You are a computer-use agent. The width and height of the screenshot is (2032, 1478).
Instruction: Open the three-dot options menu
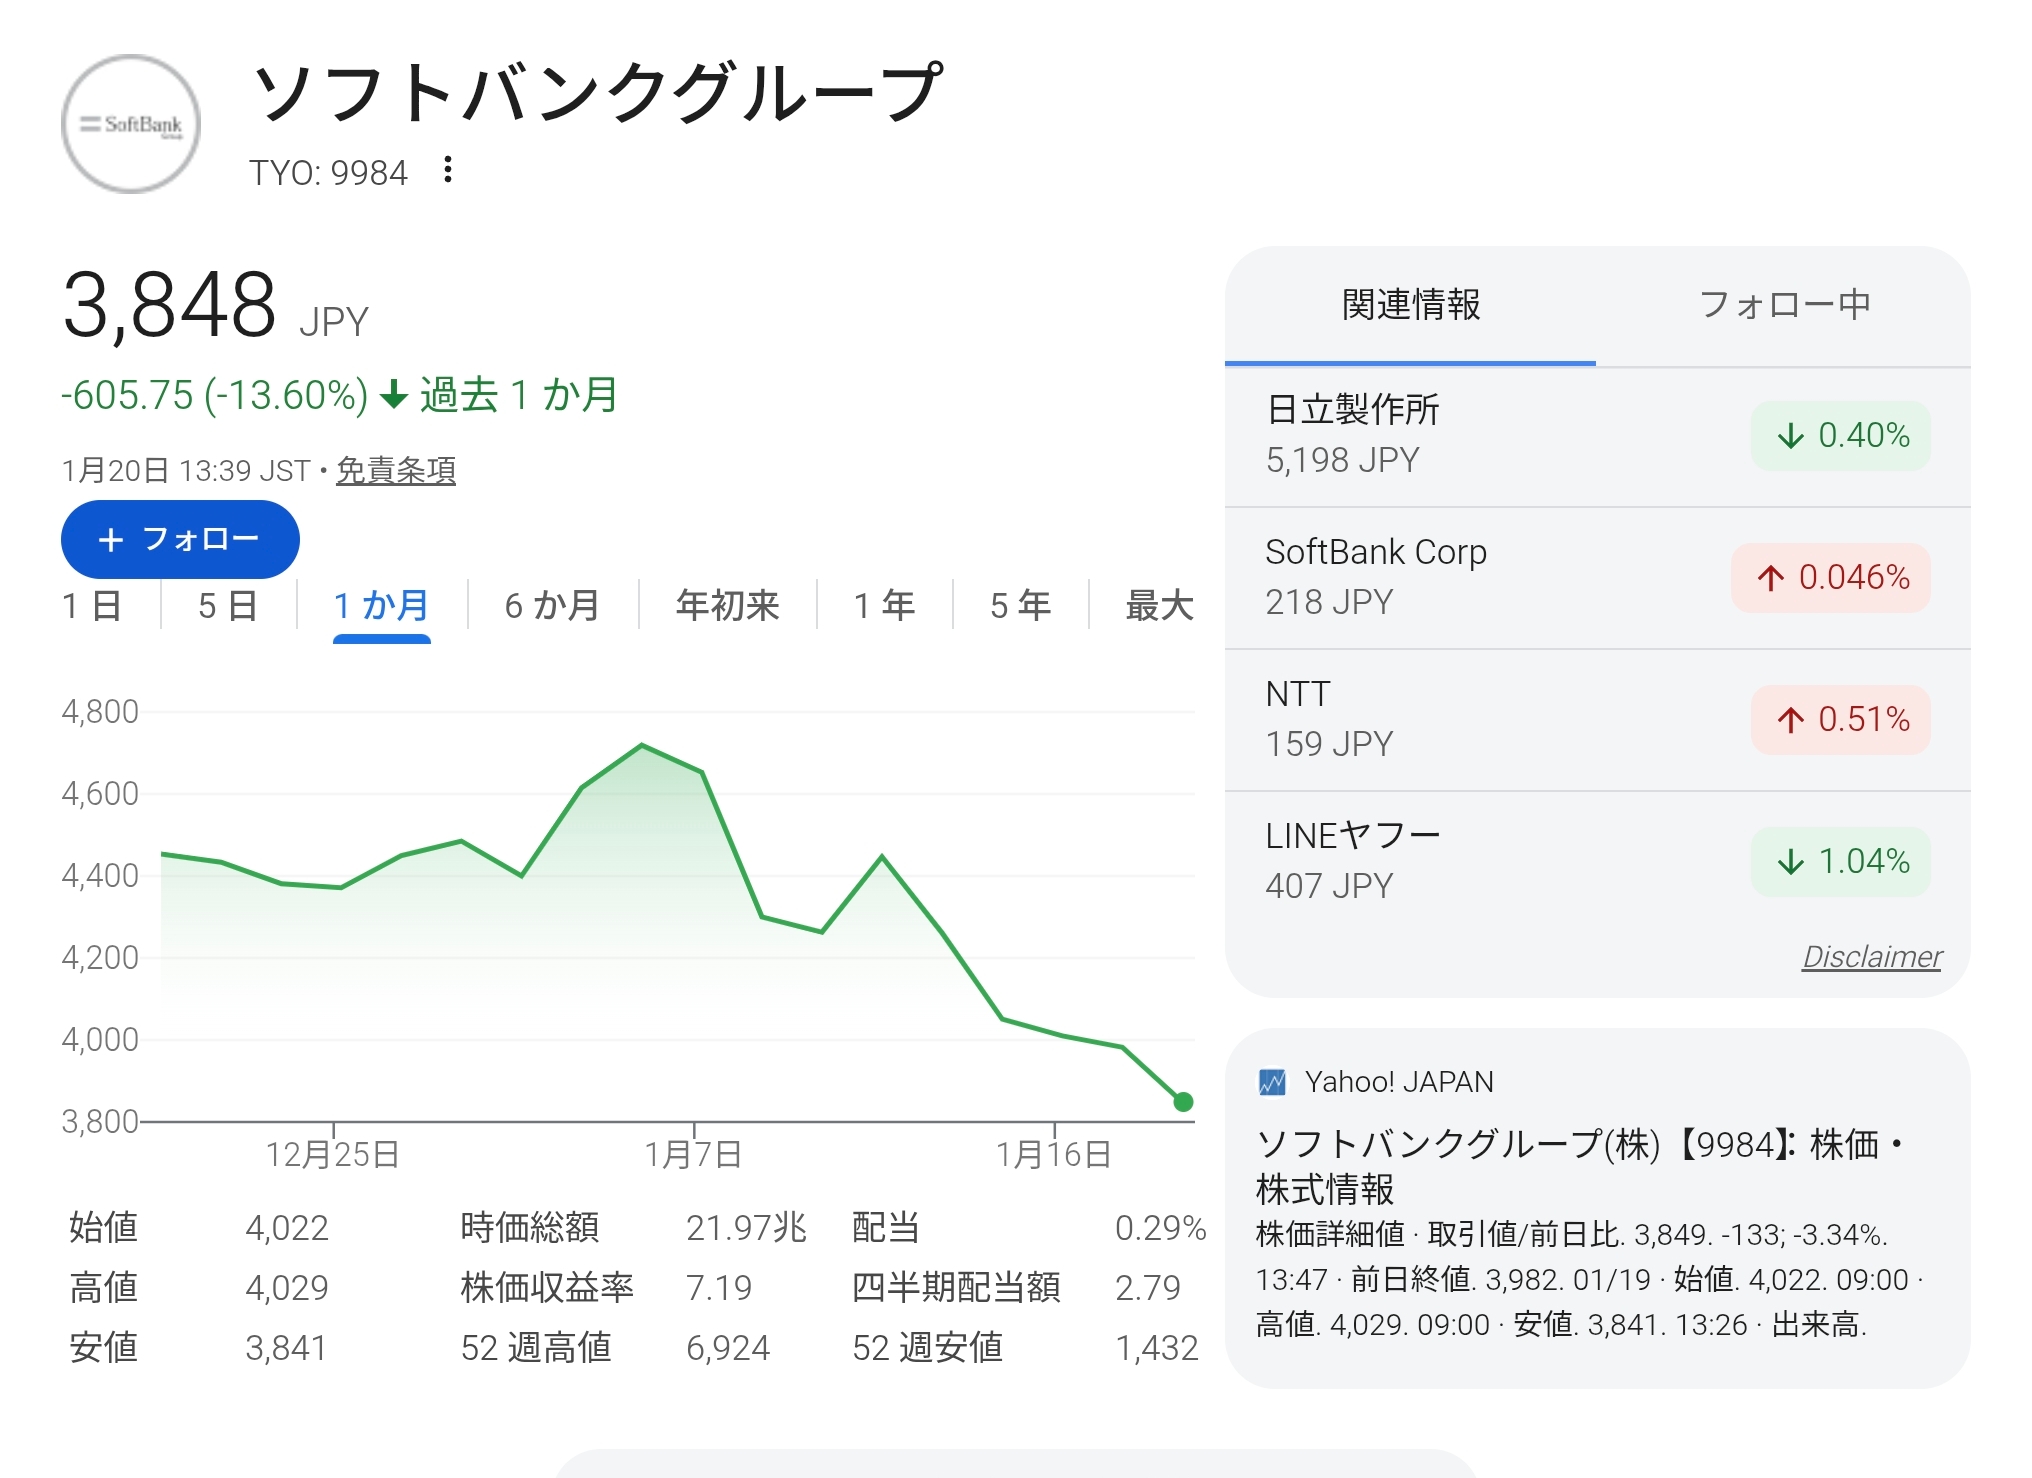448,170
